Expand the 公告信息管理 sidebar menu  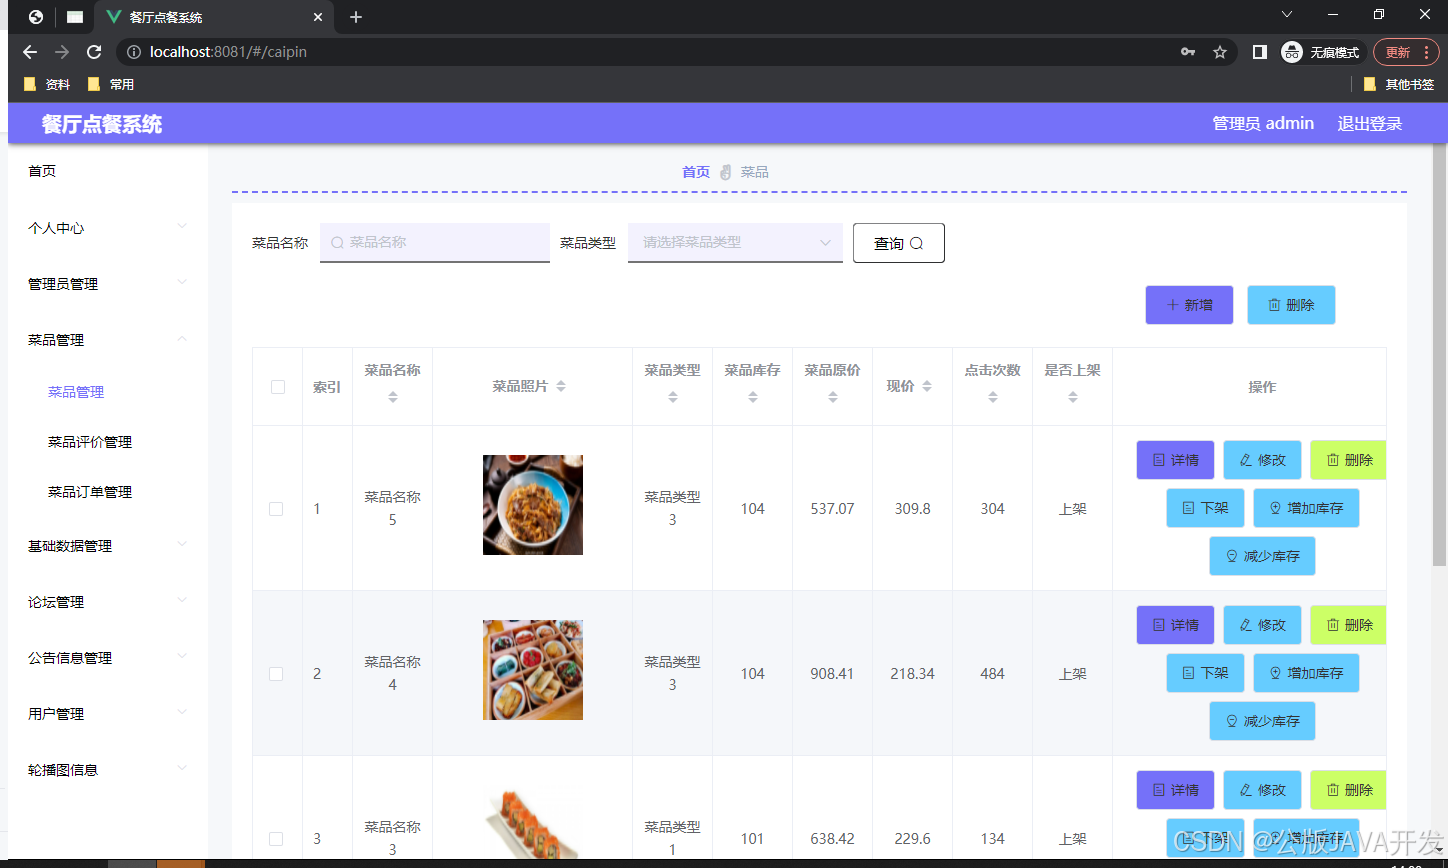pos(108,658)
